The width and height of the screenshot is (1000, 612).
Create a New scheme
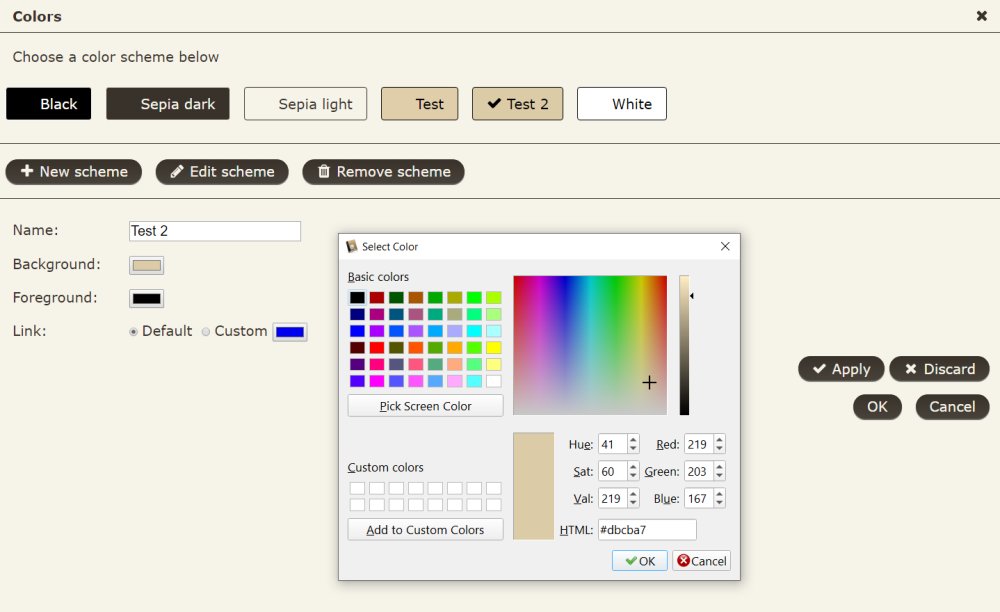[x=74, y=171]
